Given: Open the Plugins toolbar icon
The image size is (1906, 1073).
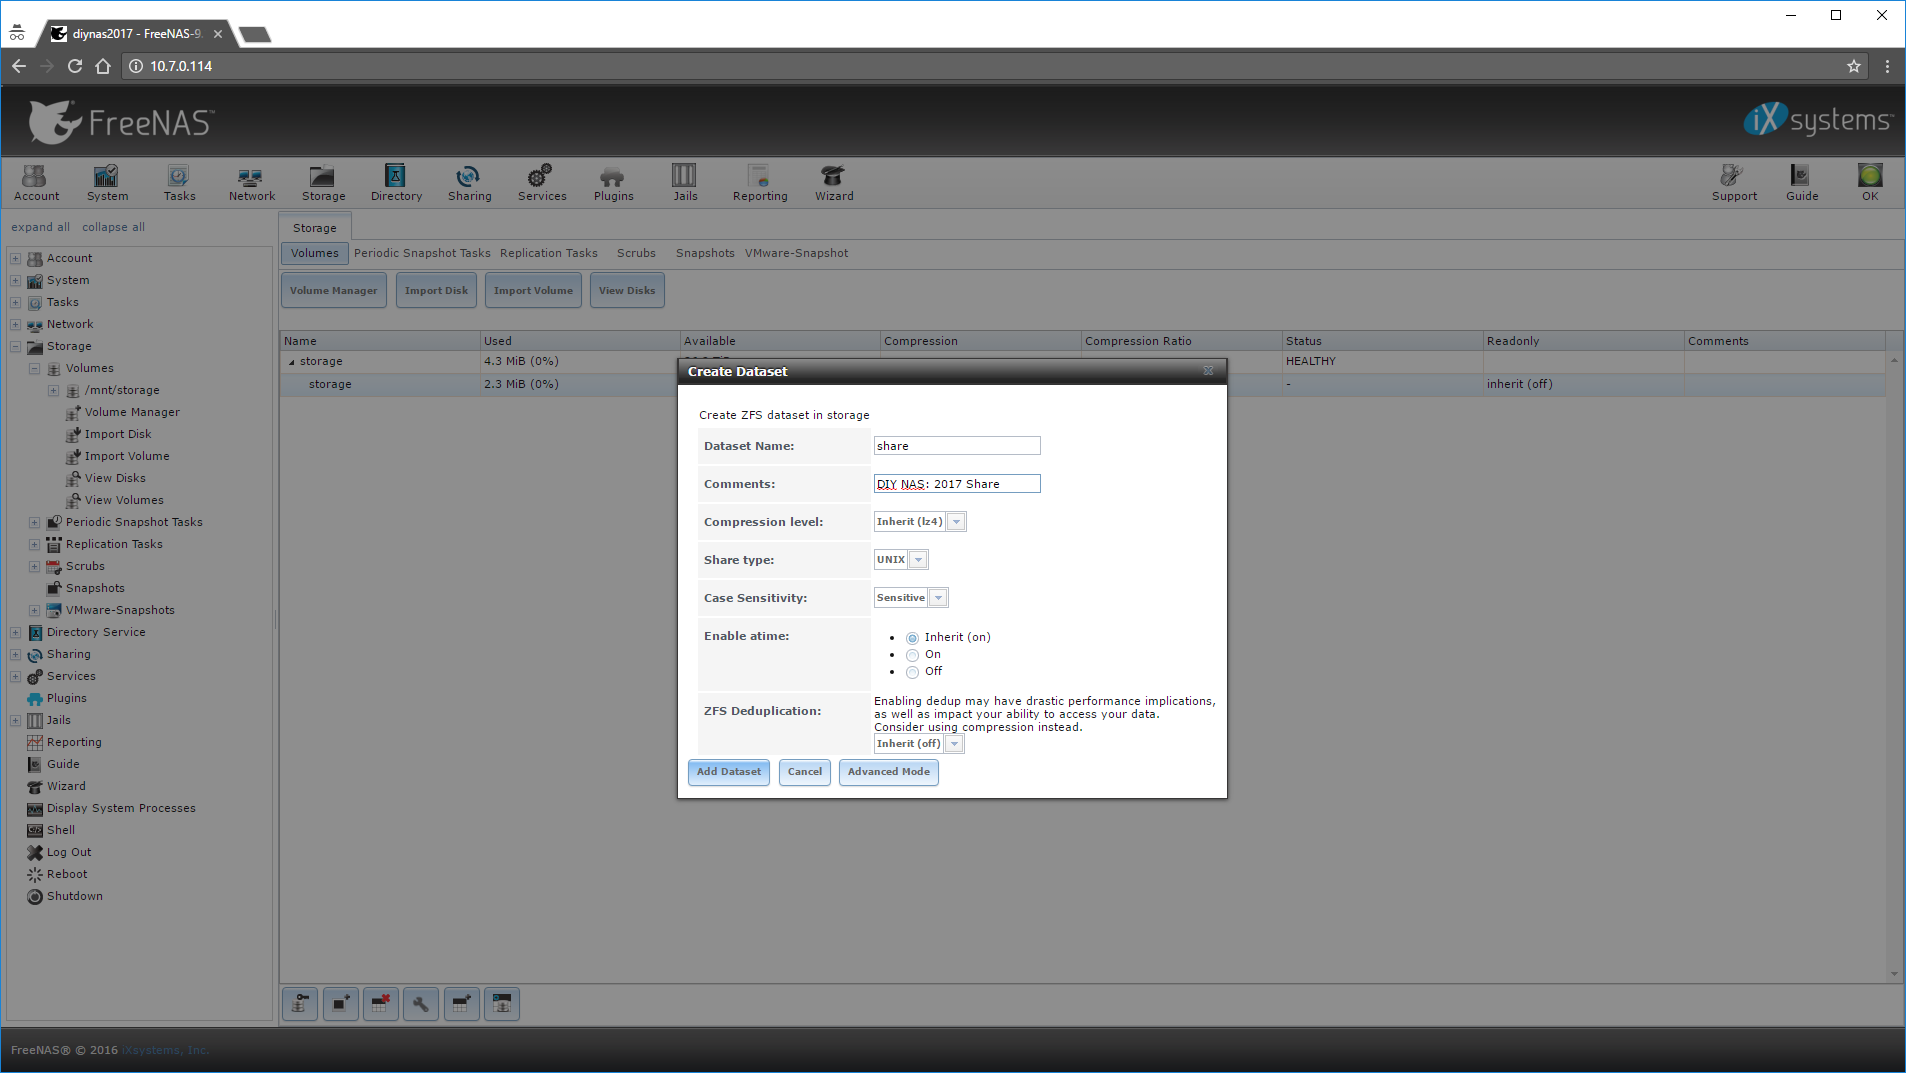Looking at the screenshot, I should [x=613, y=183].
